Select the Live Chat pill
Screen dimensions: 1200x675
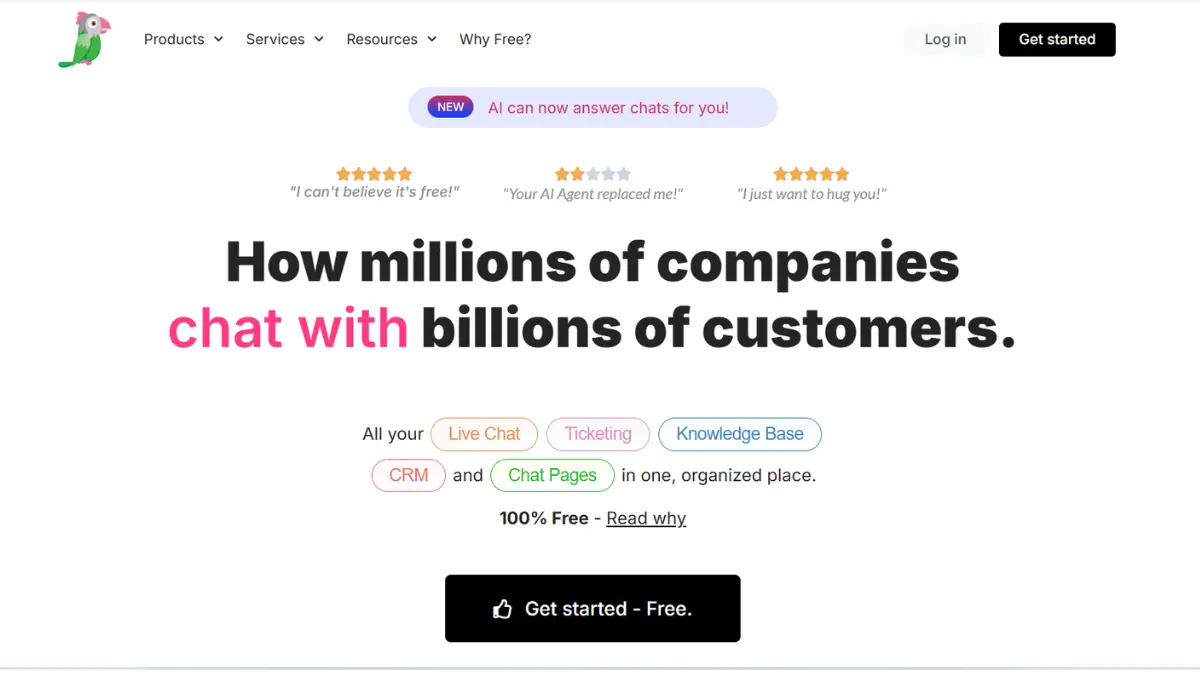coord(484,434)
